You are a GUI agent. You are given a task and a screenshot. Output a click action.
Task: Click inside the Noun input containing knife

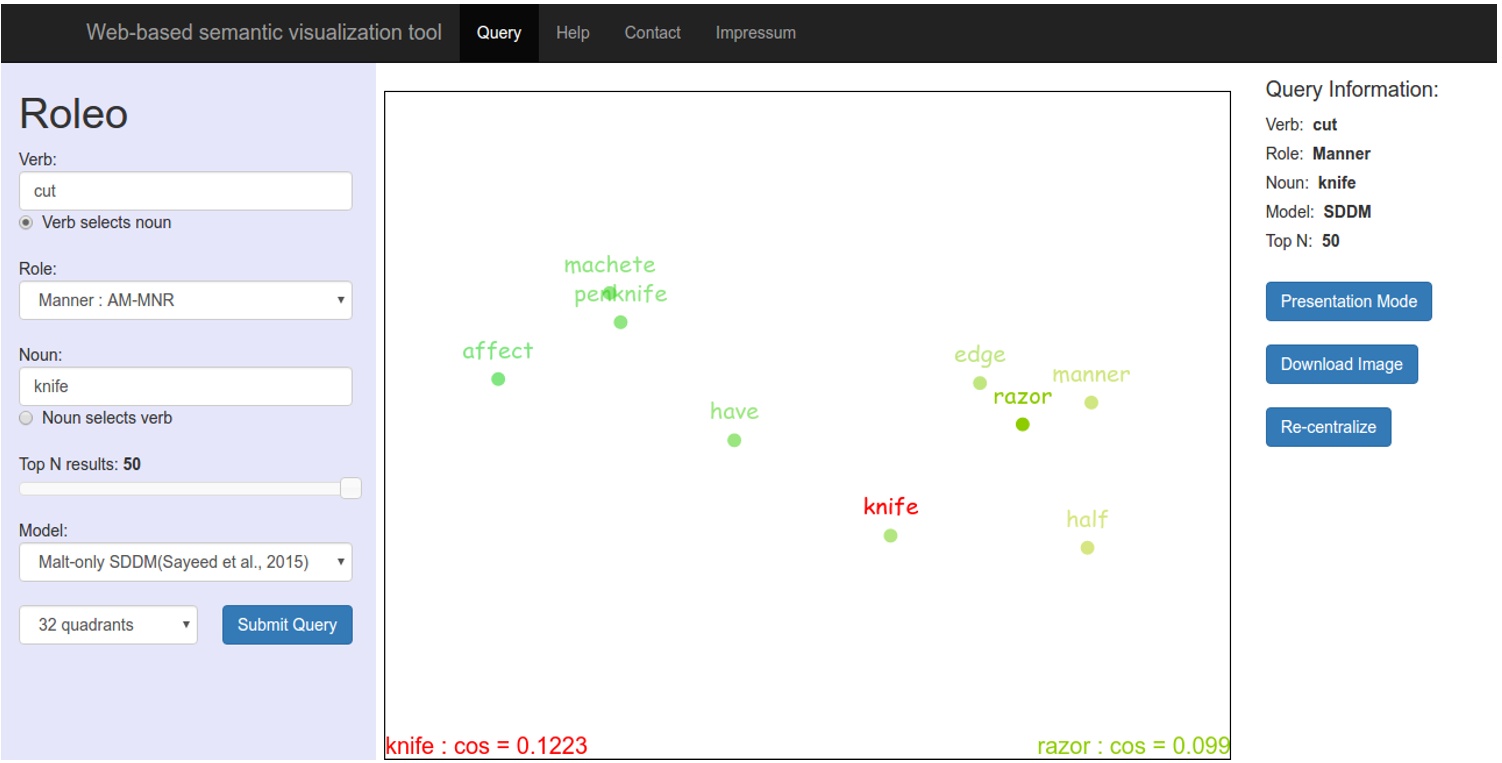point(185,386)
